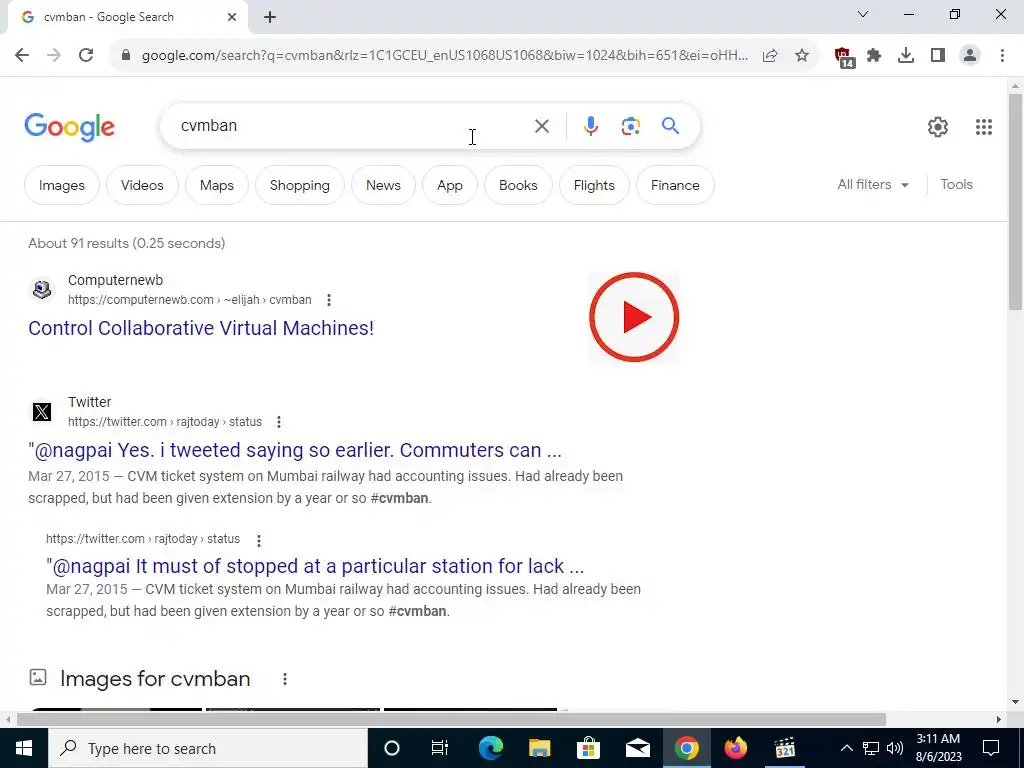
Task: Open the search Tools button
Action: (x=956, y=185)
